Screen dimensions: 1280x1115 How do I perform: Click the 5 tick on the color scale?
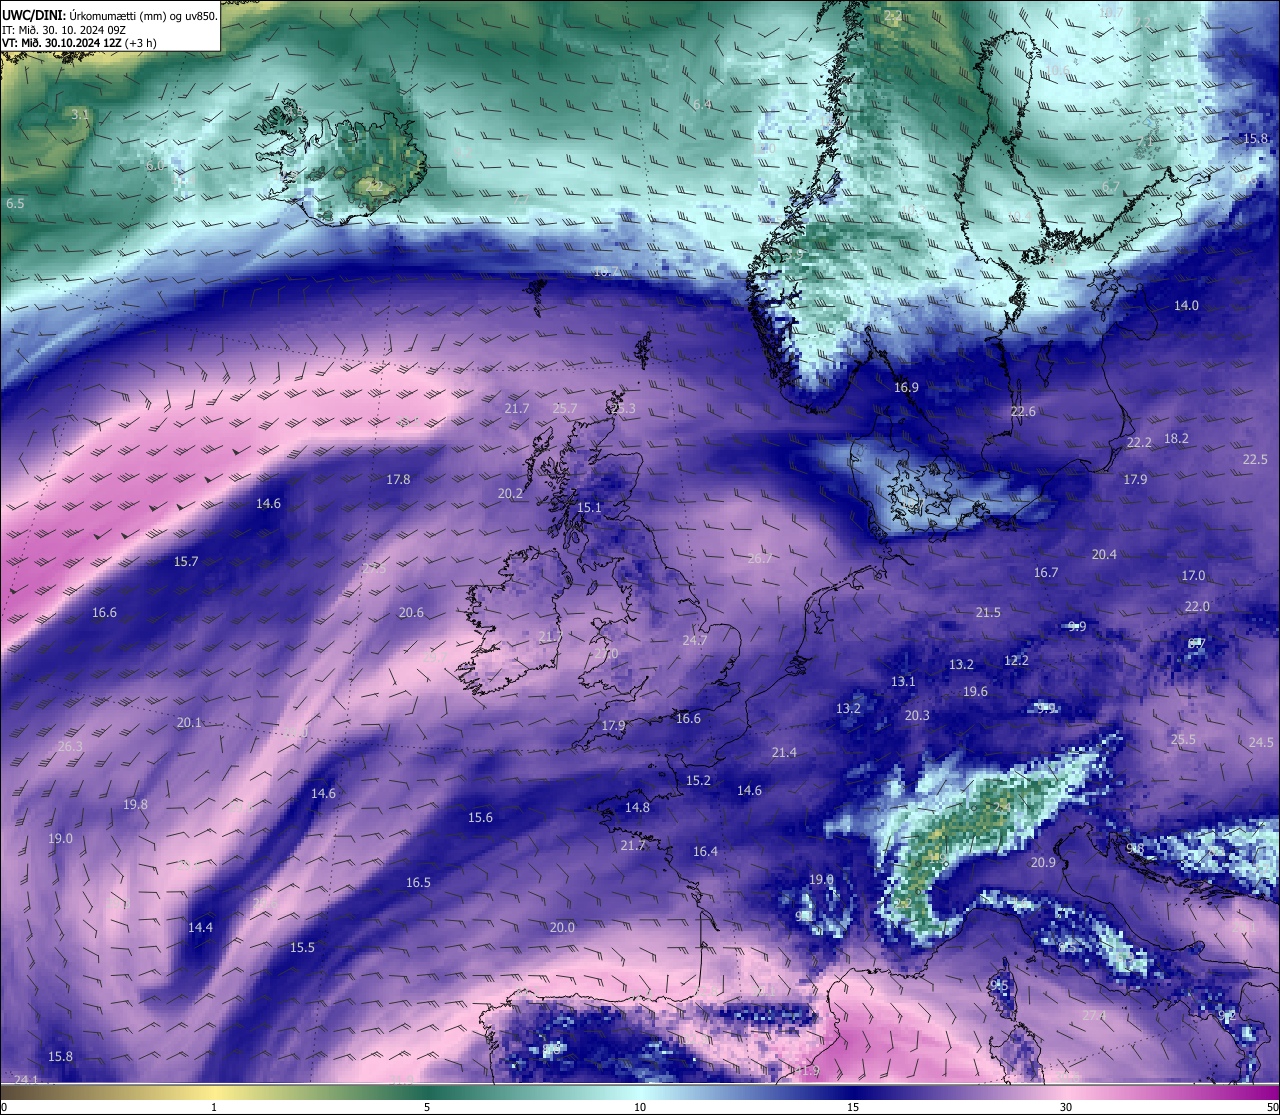(427, 1107)
